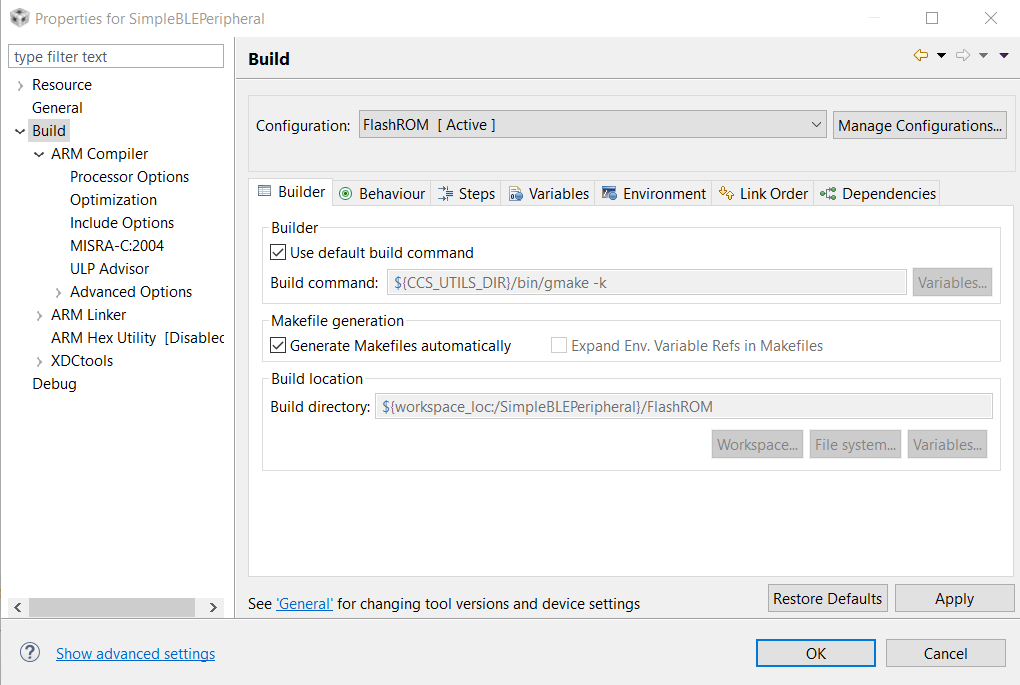Image resolution: width=1020 pixels, height=685 pixels.
Task: Toggle Expand Env. Variable Refs checkbox
Action: click(559, 345)
